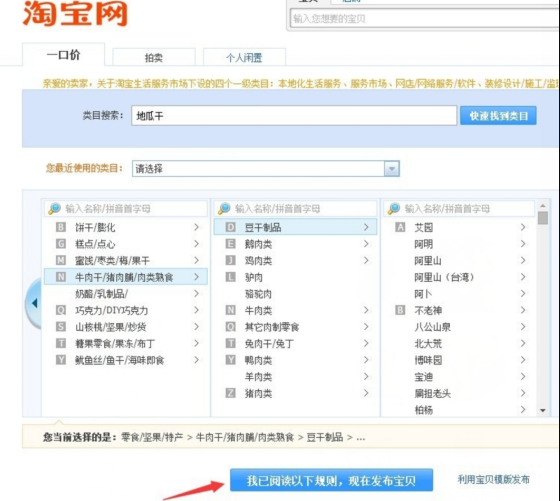Choose brand 八公山泉
The image size is (560, 501).
pos(459,327)
